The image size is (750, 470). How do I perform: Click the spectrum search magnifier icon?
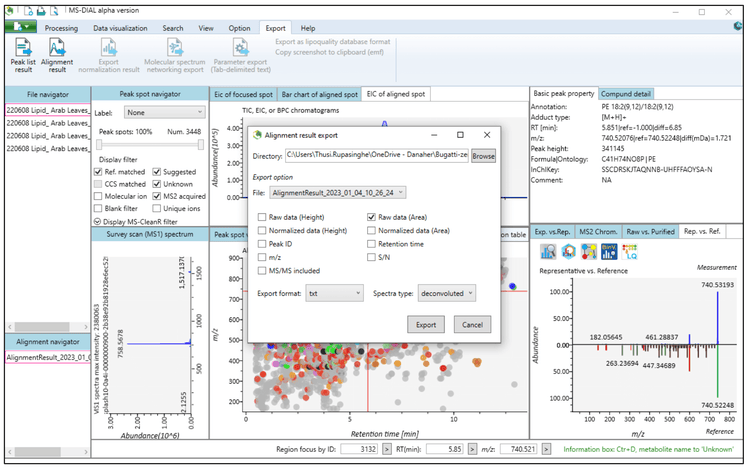point(546,250)
